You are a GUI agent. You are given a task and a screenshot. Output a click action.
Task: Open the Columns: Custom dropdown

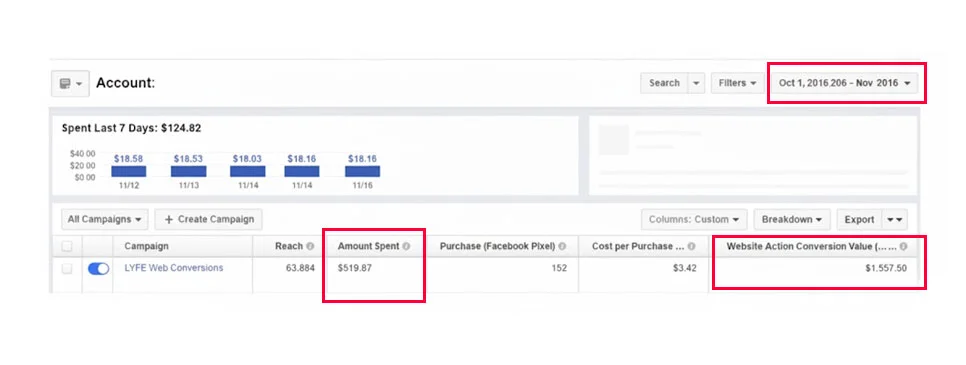click(694, 219)
